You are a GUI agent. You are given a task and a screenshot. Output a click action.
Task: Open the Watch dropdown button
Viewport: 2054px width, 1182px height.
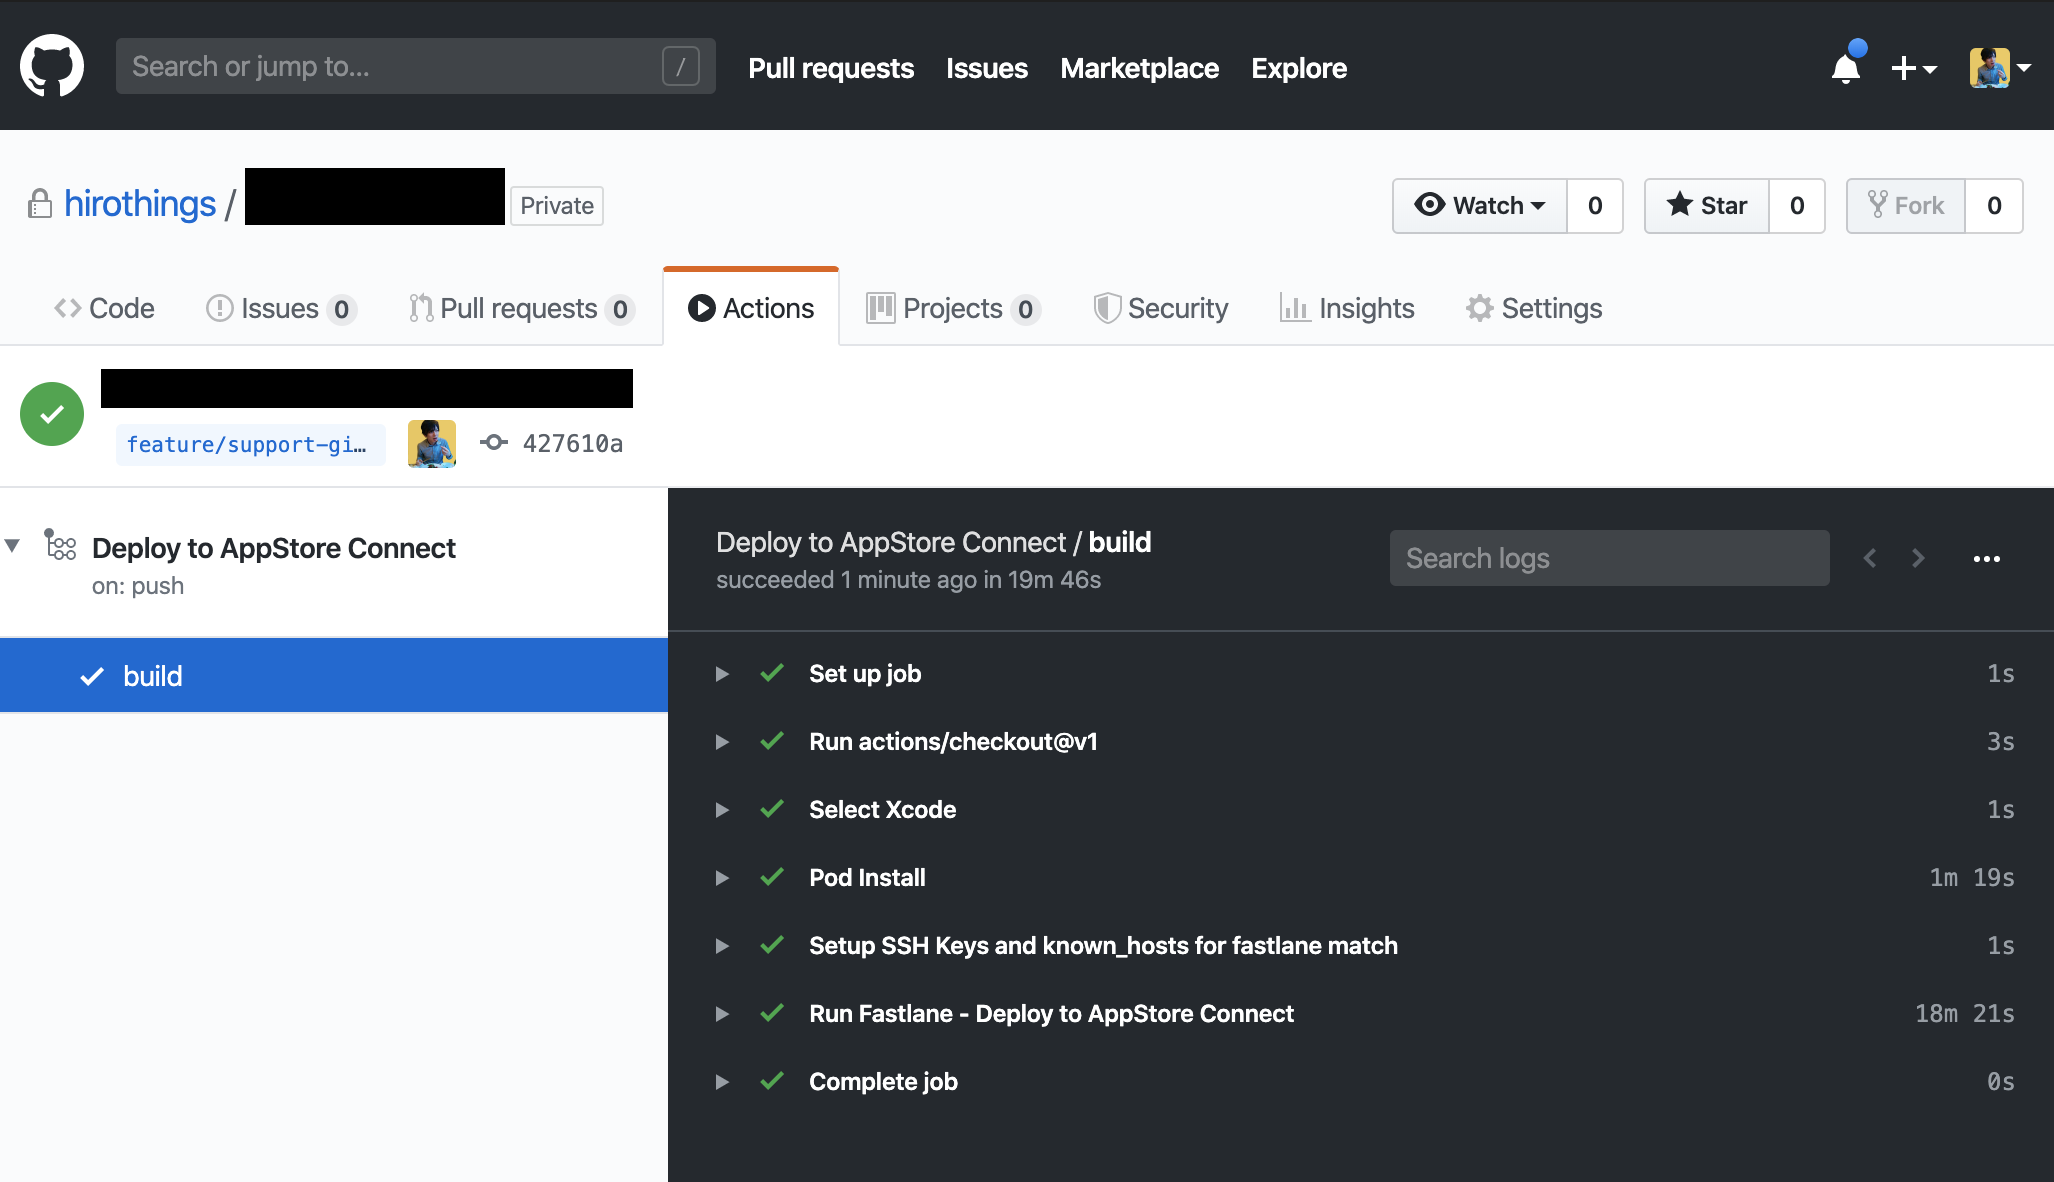pos(1480,206)
